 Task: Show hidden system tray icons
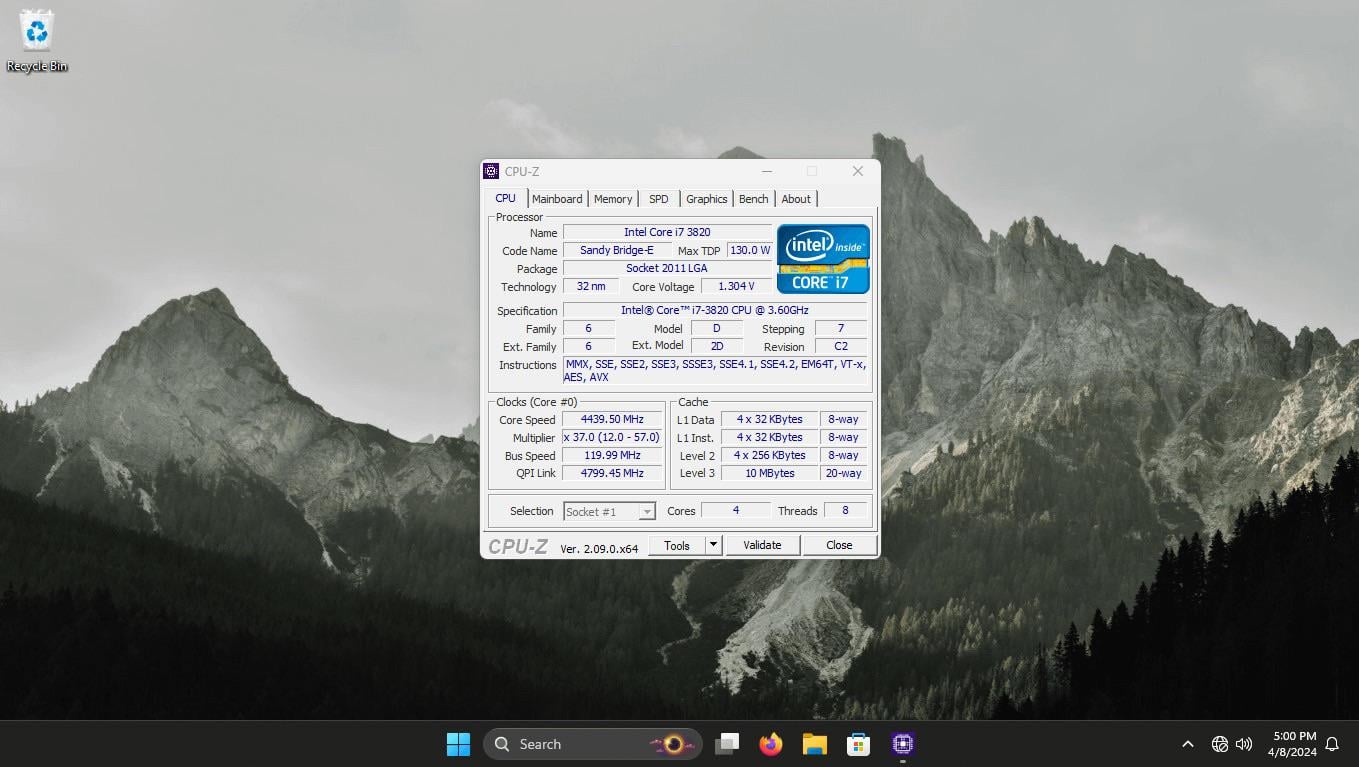pos(1187,744)
